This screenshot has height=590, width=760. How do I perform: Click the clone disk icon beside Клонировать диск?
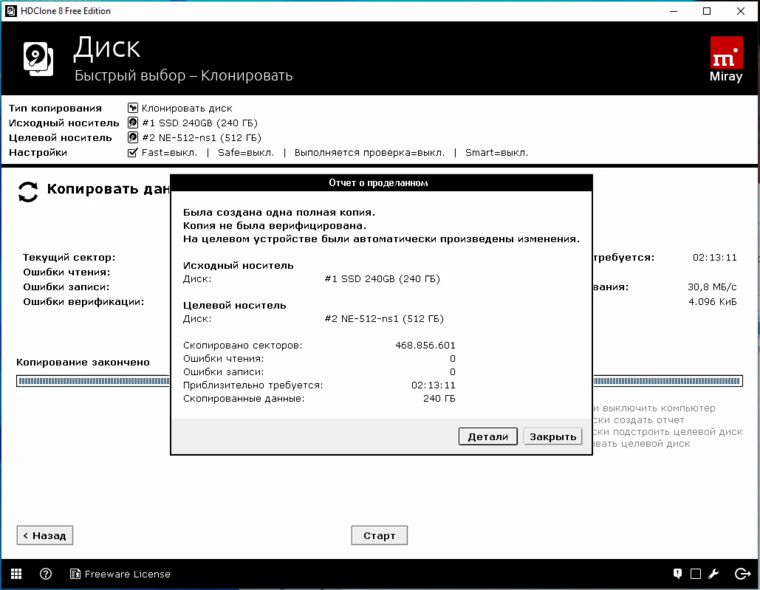coord(133,108)
